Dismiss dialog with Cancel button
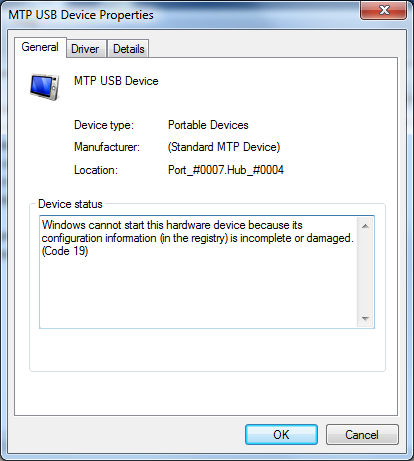This screenshot has width=414, height=461. 362,434
